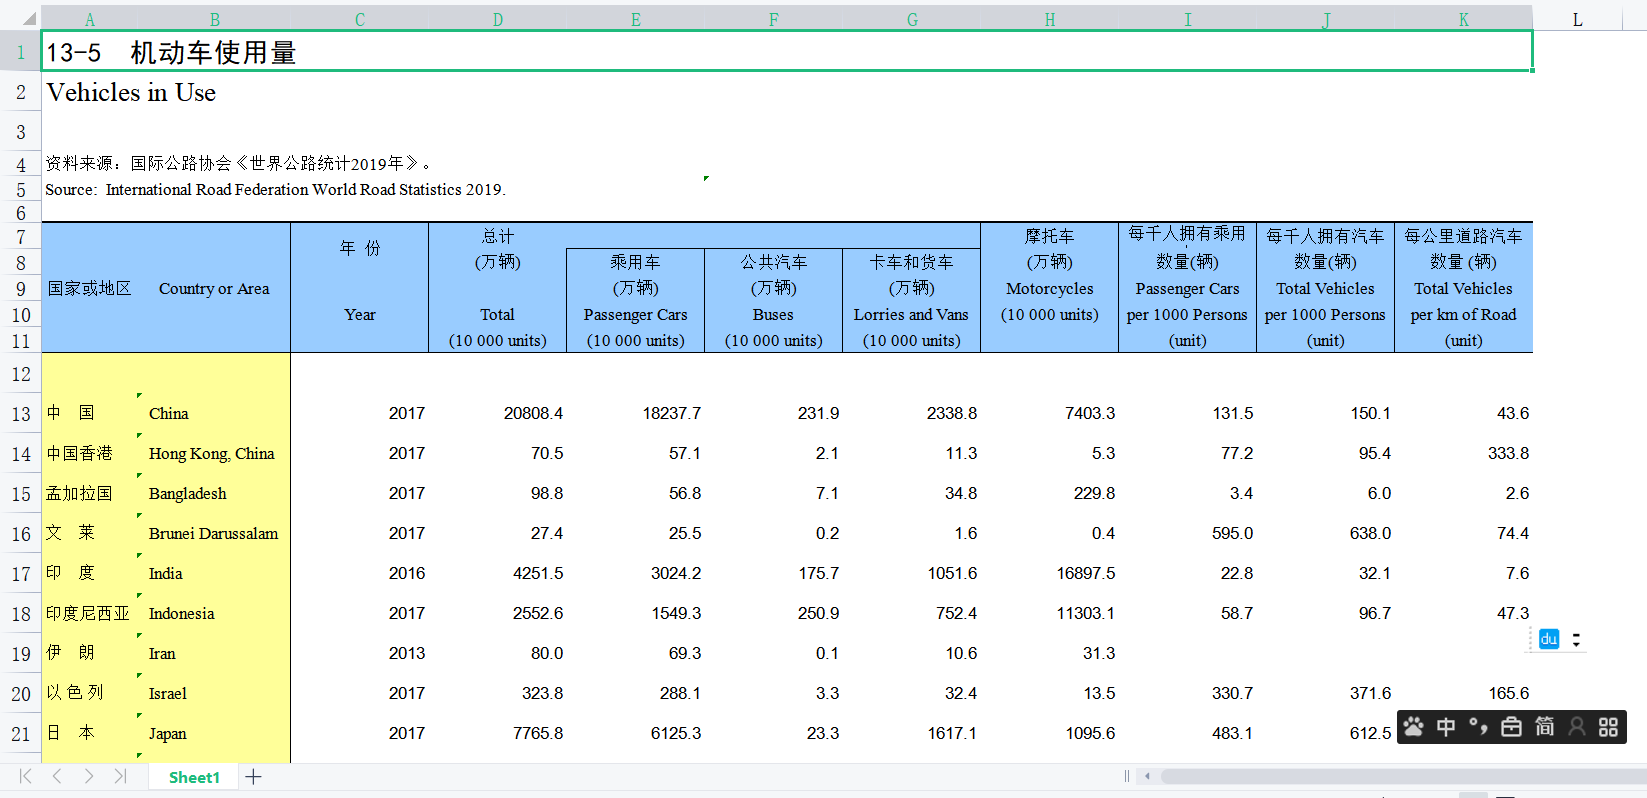Click India's motorcycles value 16897.5

tap(1086, 573)
